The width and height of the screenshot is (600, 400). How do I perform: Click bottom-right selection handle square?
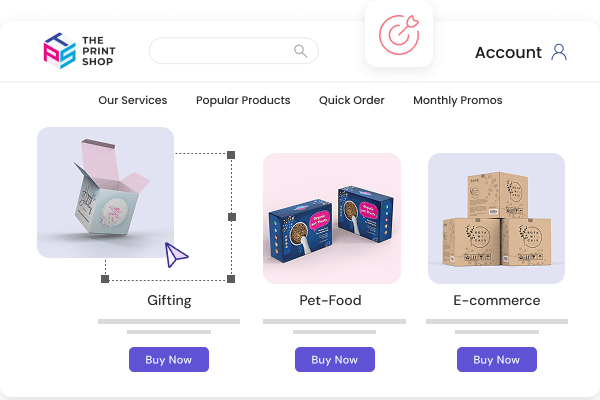tap(231, 279)
